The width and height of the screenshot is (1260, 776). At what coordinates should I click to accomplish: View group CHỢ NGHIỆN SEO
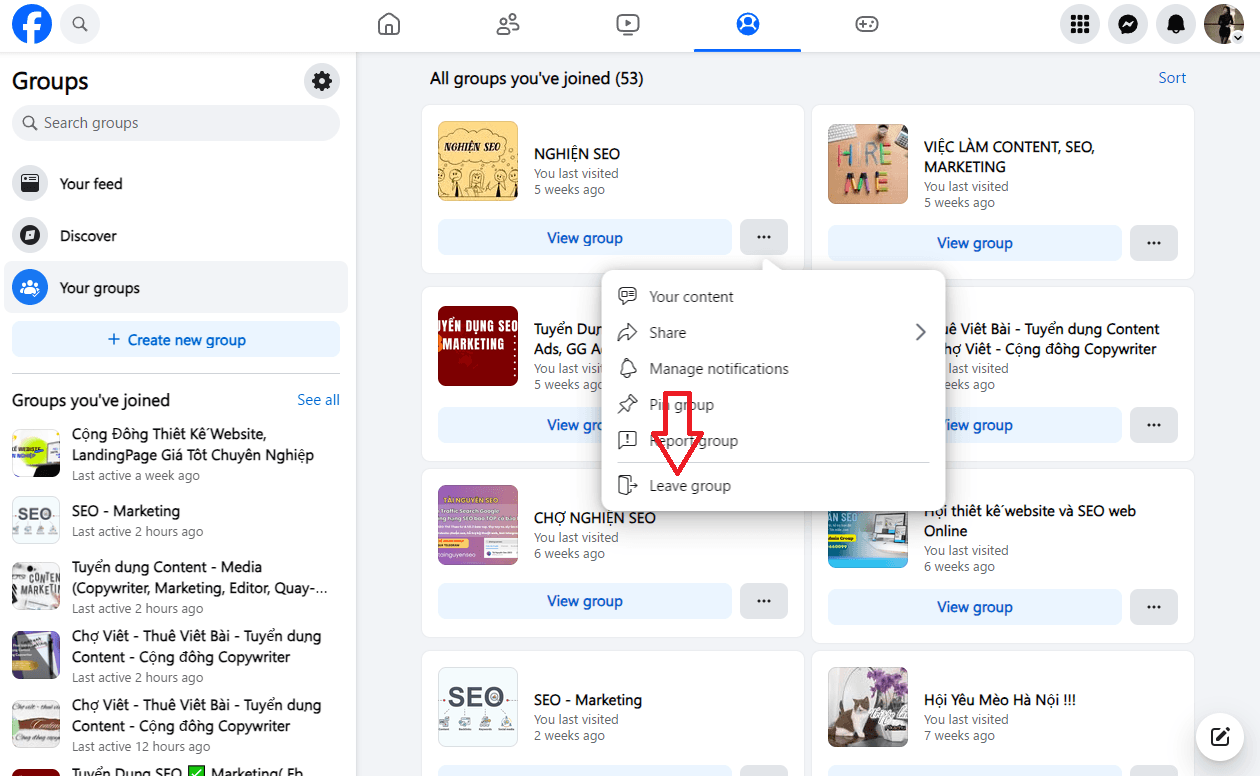585,601
